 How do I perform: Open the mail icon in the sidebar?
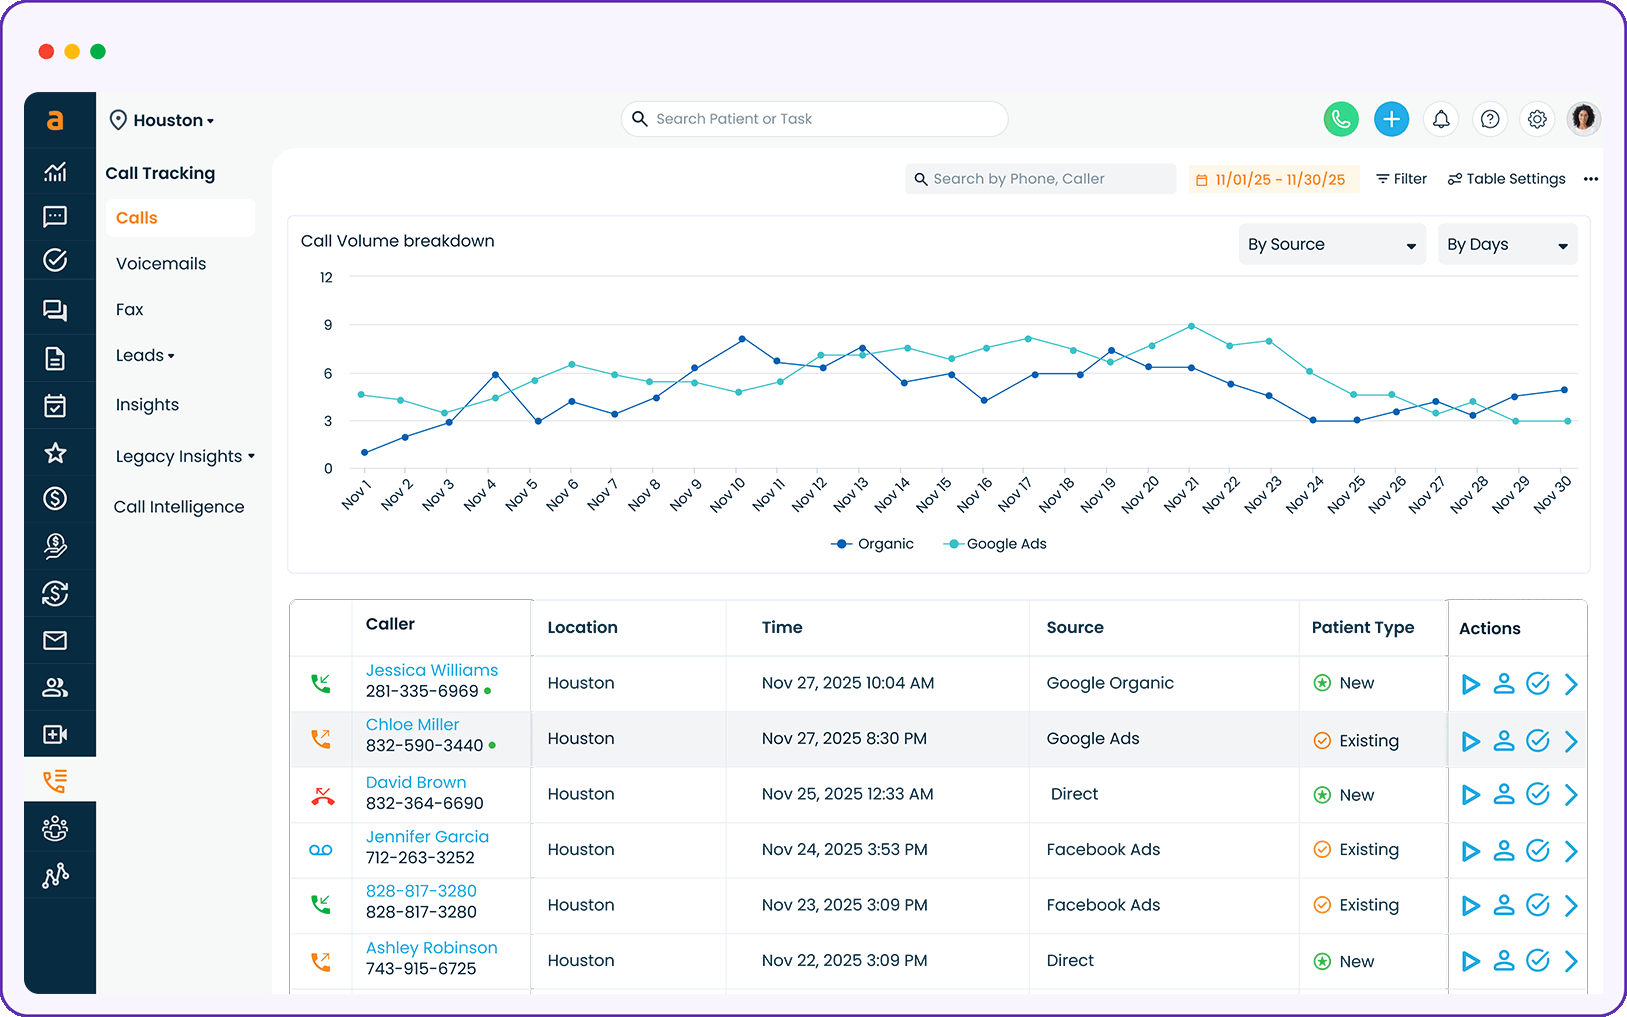(57, 640)
